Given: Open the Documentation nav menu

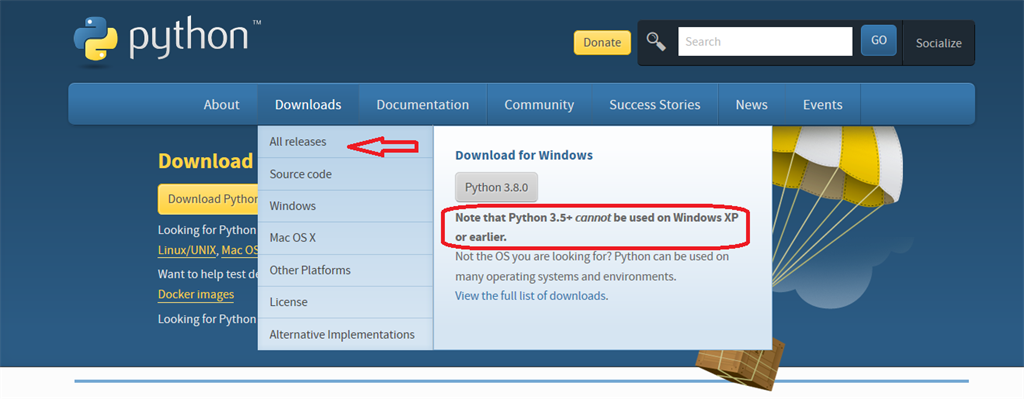Looking at the screenshot, I should [423, 104].
